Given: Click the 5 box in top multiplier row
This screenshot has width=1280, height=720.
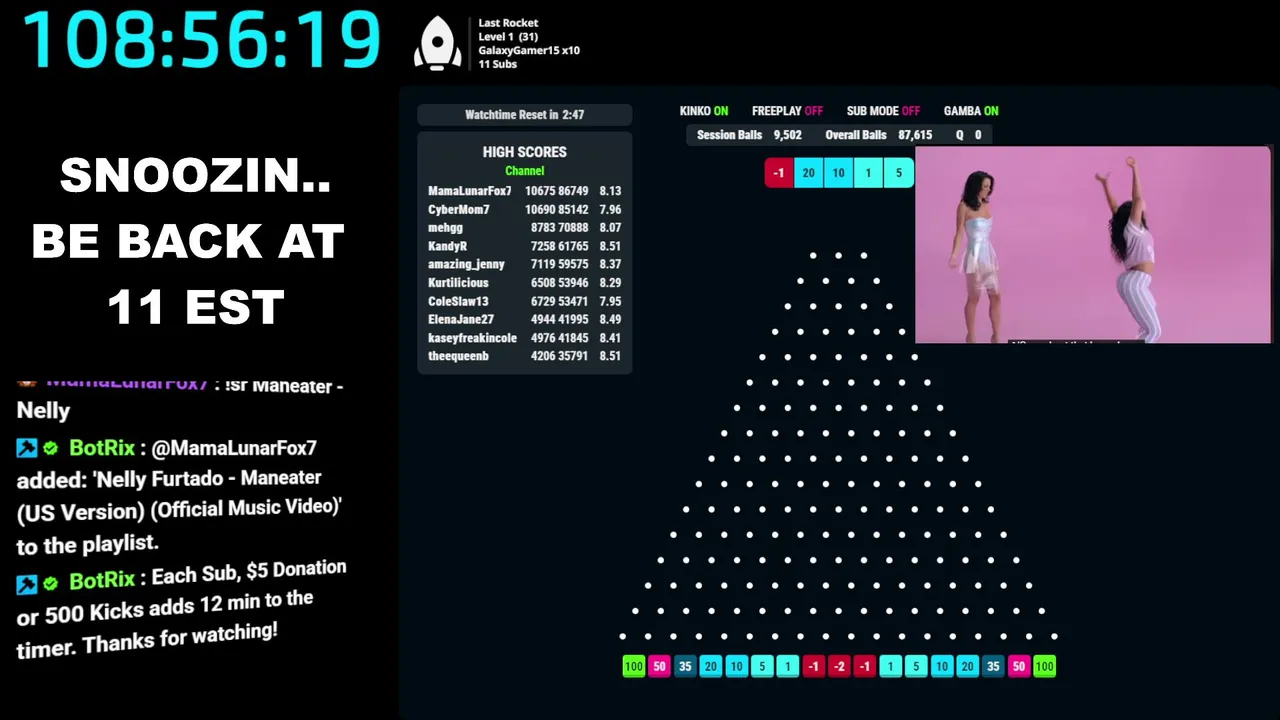Looking at the screenshot, I should pyautogui.click(x=898, y=173).
